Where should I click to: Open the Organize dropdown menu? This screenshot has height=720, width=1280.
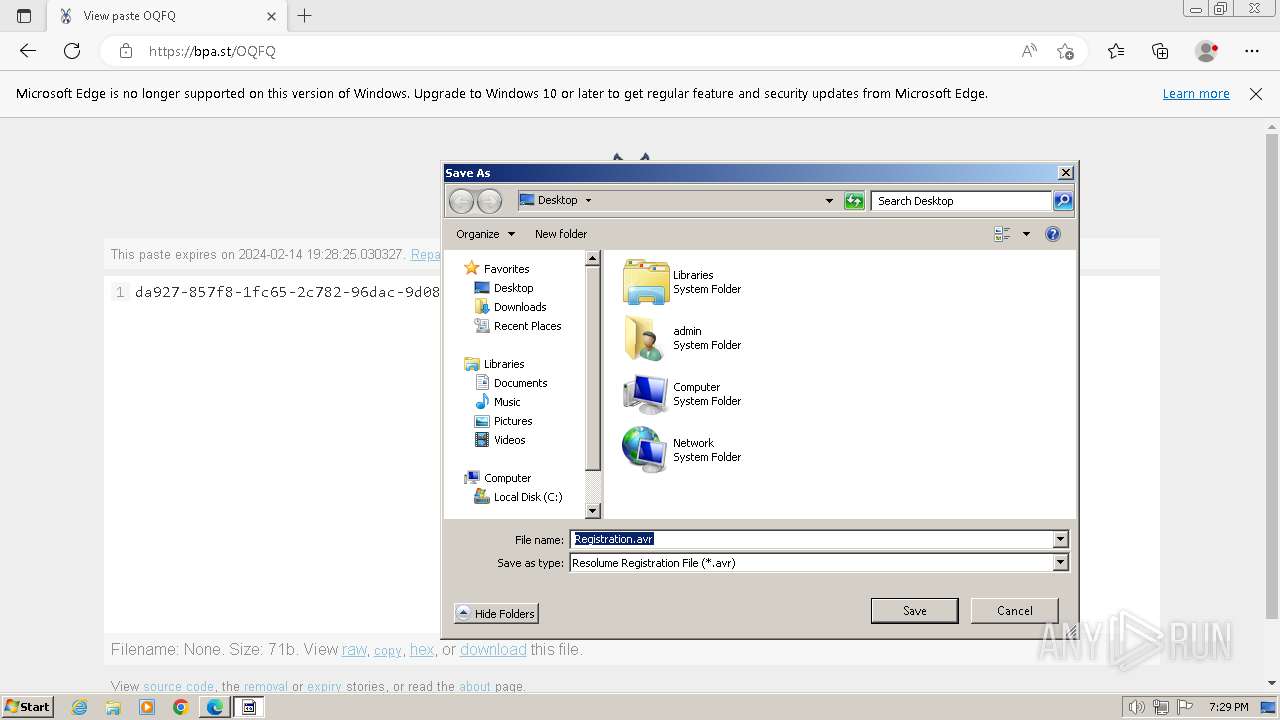486,234
